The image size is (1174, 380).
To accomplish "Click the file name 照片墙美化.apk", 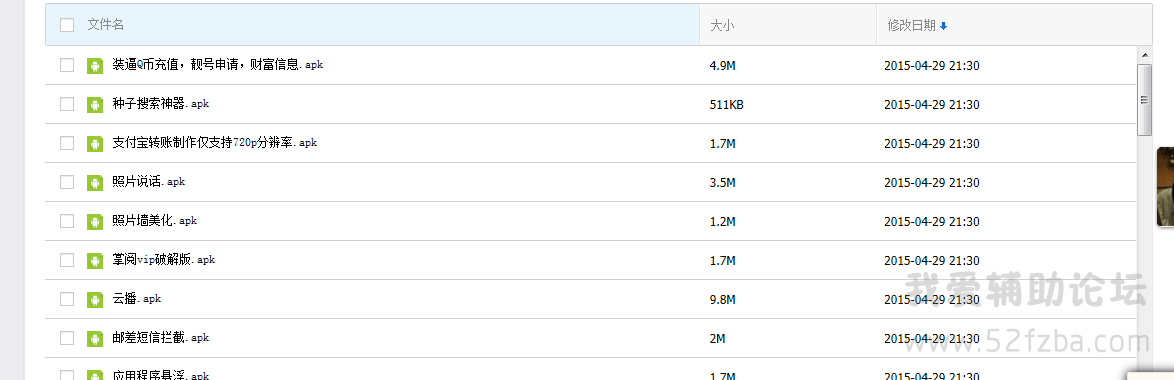I will click(154, 221).
